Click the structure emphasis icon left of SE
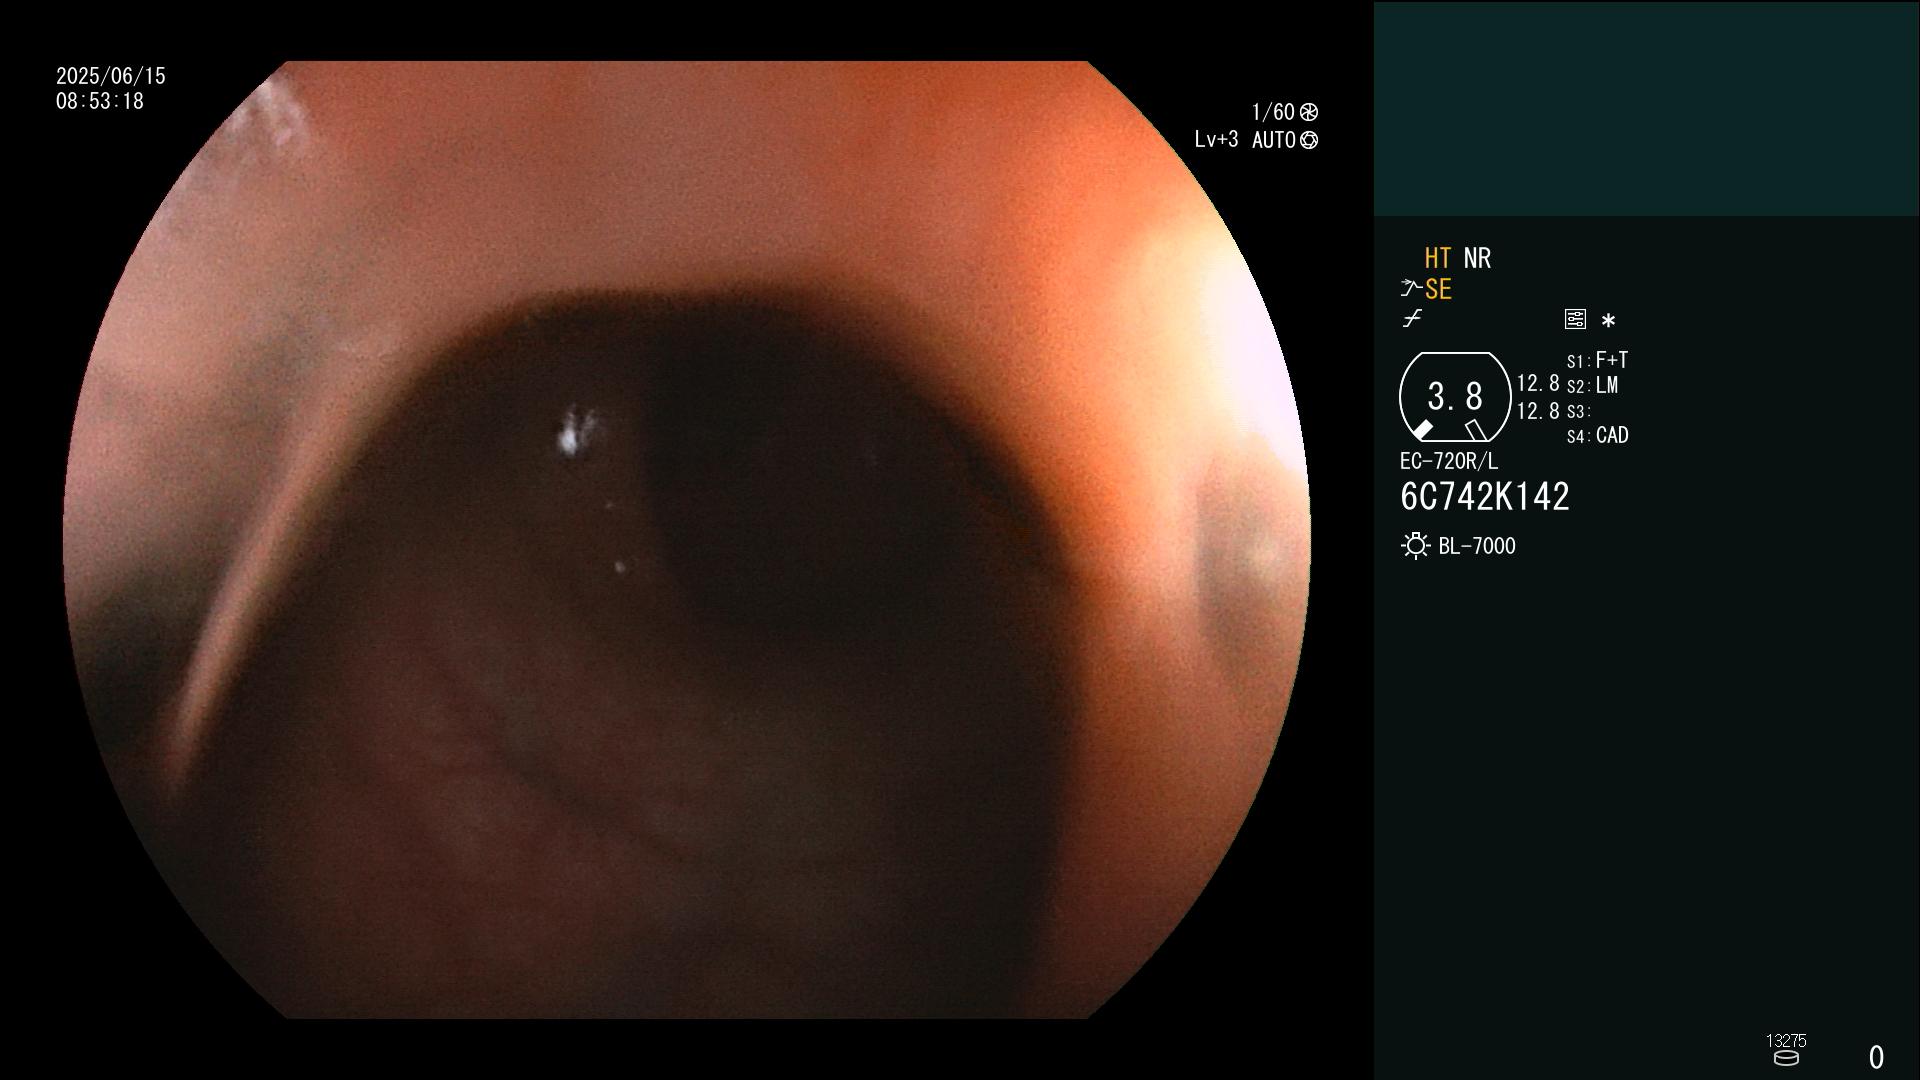The image size is (1920, 1080). (1411, 288)
